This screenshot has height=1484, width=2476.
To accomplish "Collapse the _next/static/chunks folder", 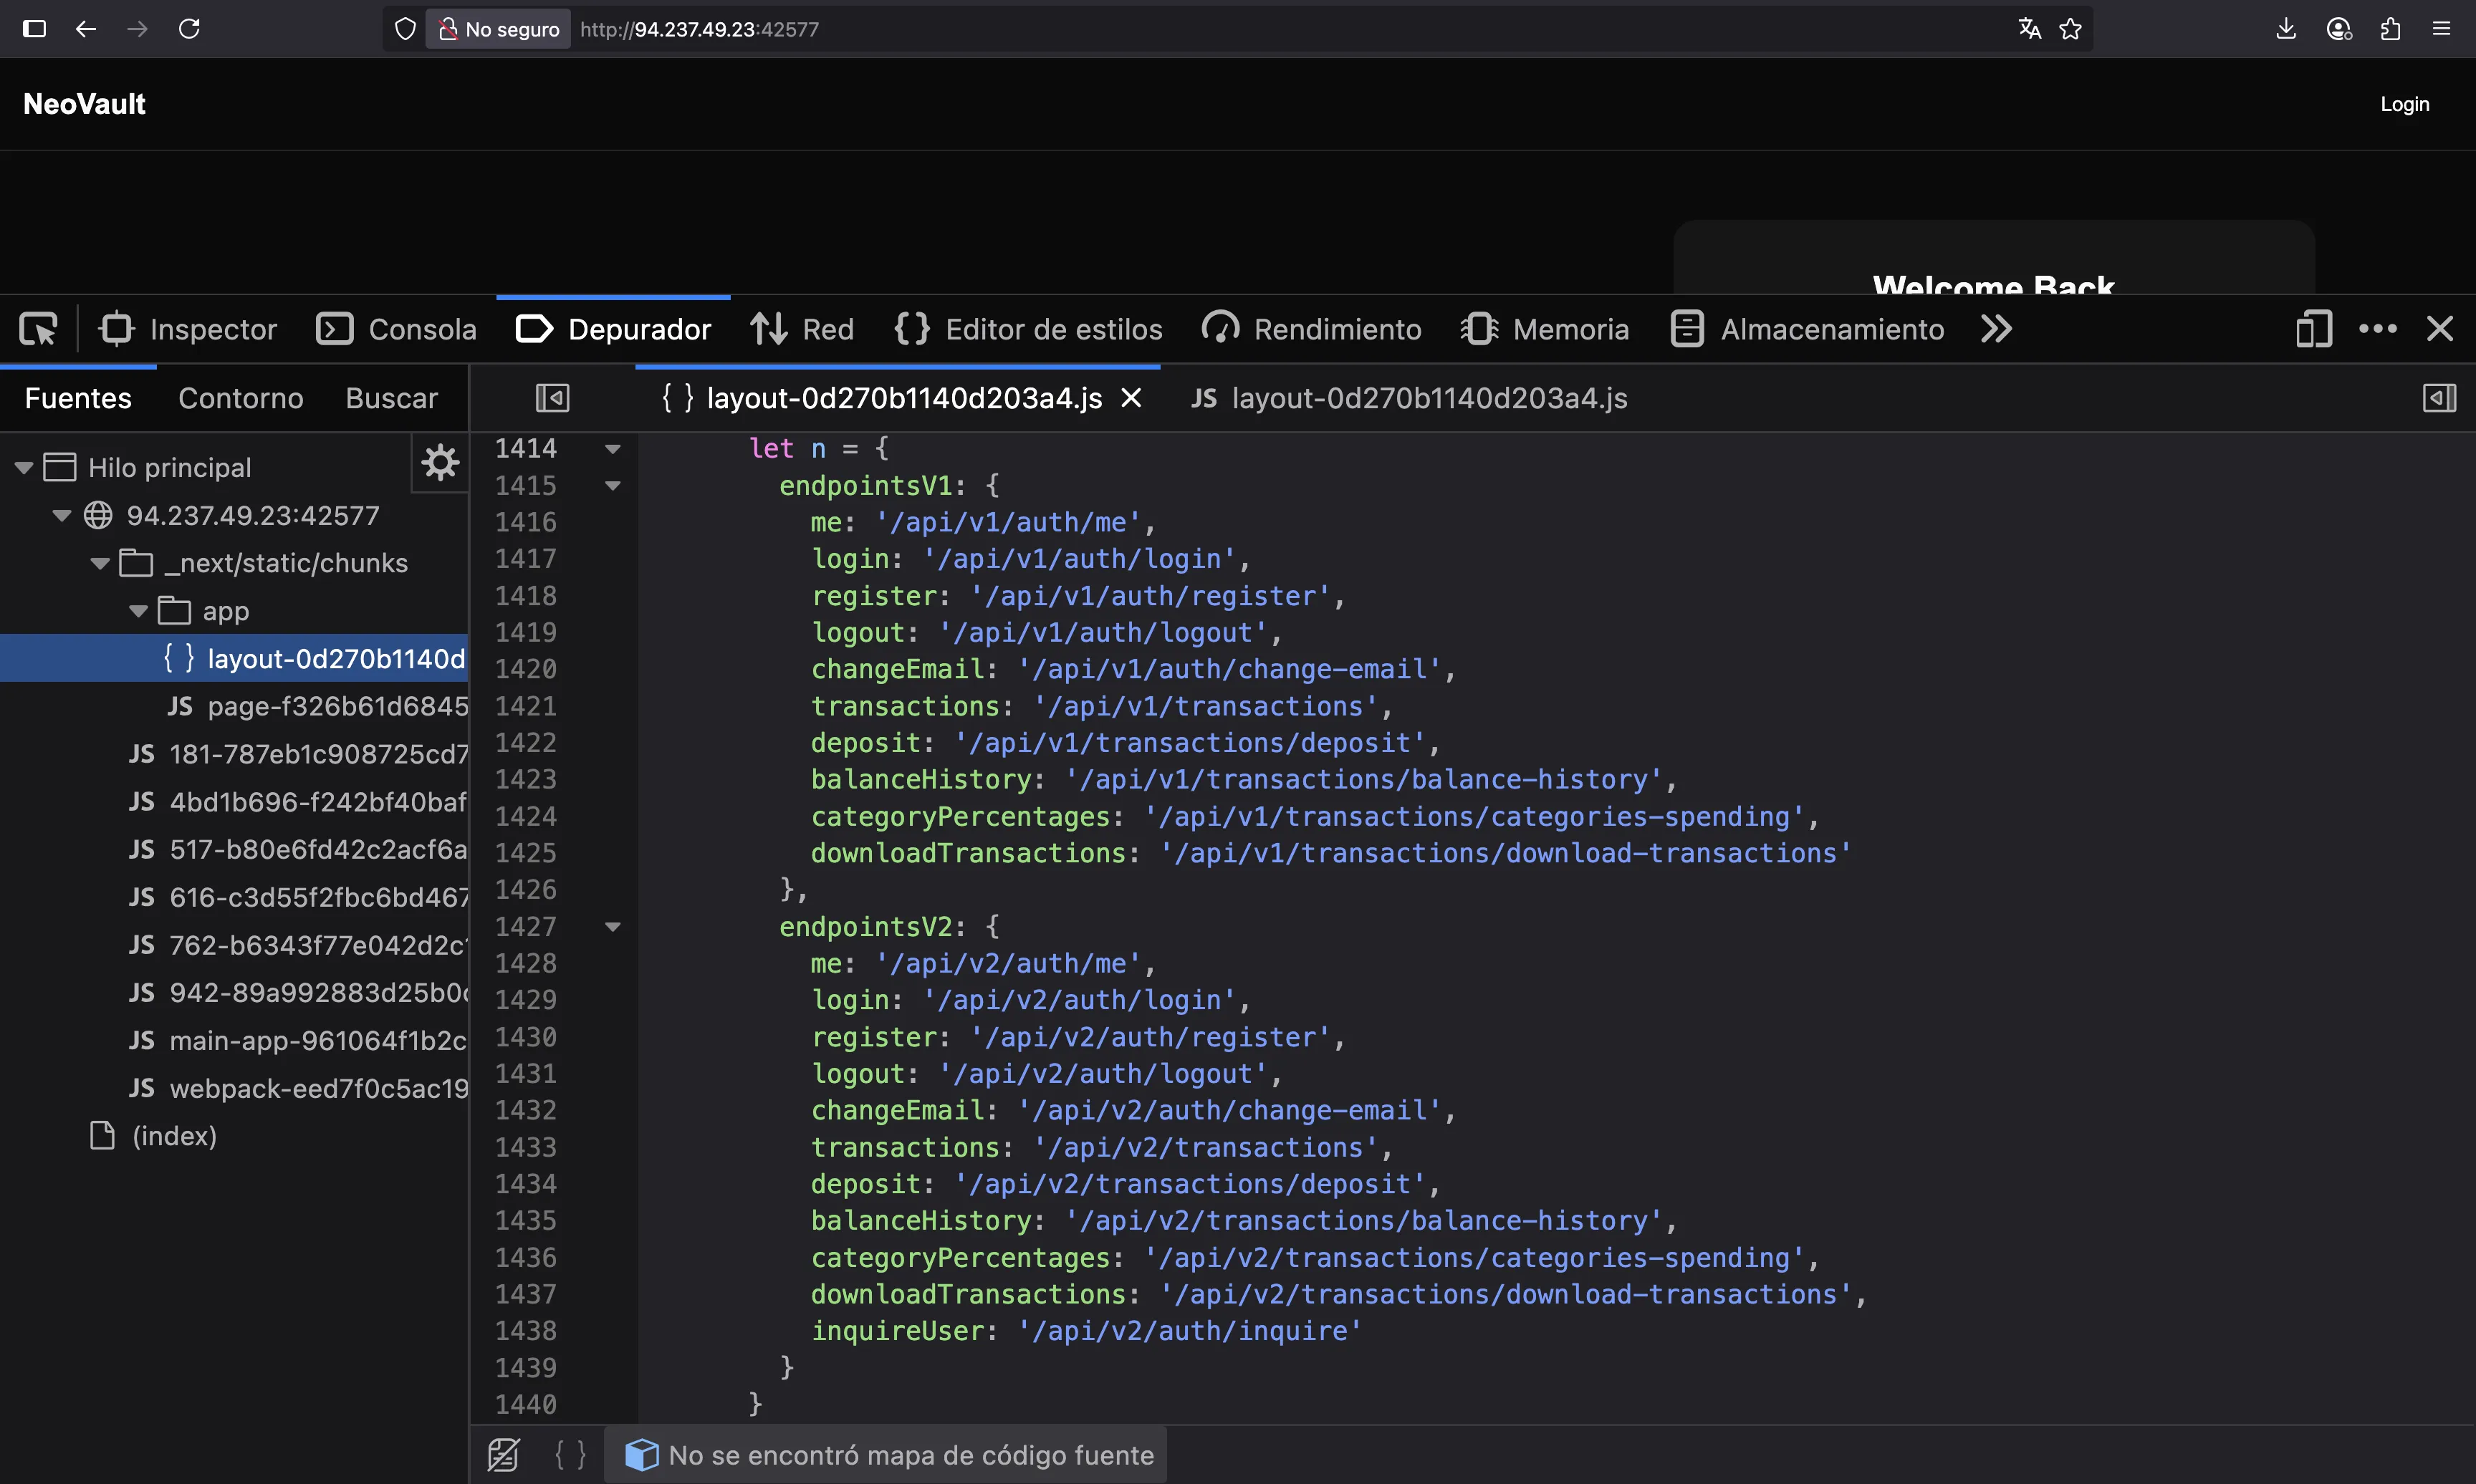I will [x=100, y=563].
